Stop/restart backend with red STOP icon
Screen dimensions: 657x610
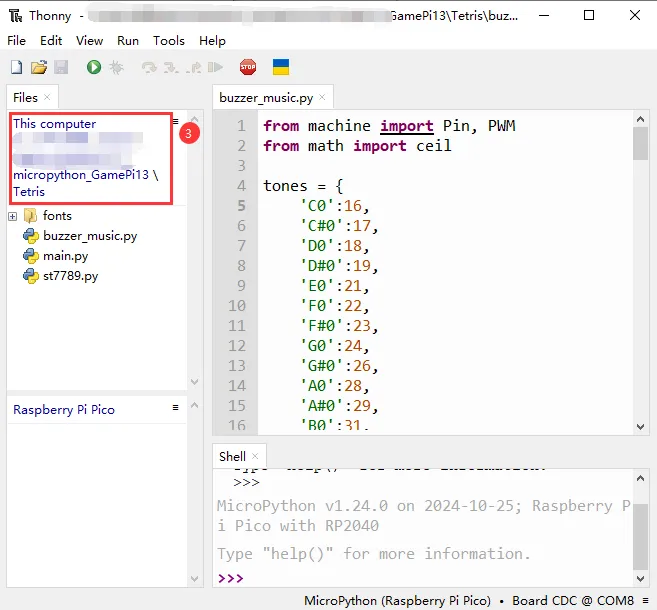click(248, 67)
